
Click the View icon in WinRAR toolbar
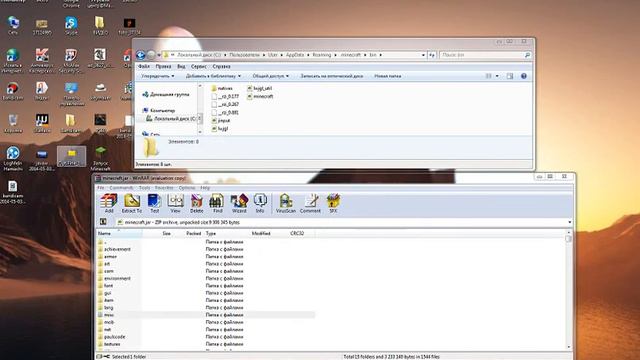176,203
